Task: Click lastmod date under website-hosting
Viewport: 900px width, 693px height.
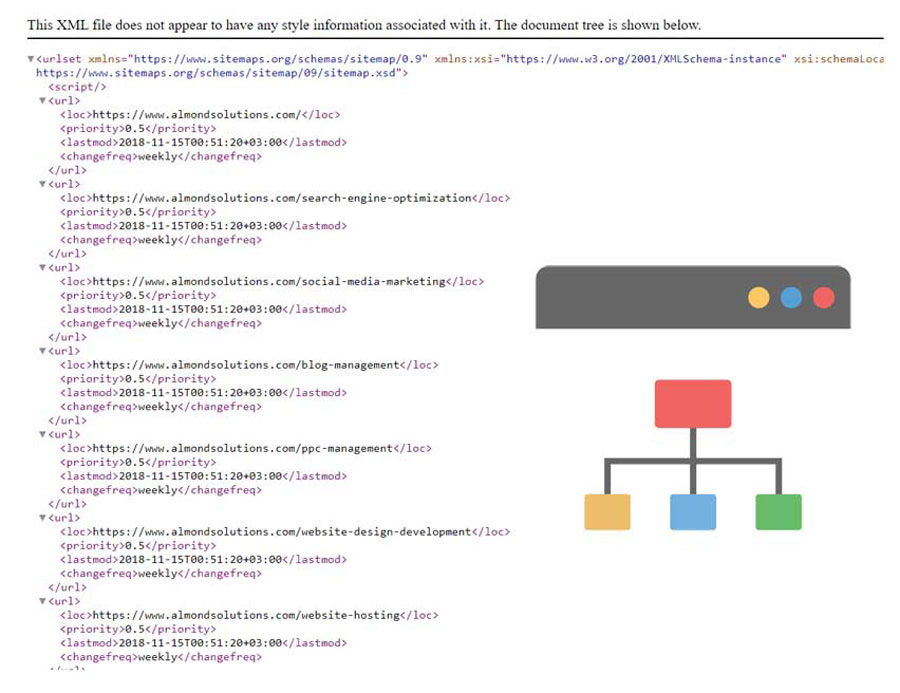Action: (x=203, y=643)
